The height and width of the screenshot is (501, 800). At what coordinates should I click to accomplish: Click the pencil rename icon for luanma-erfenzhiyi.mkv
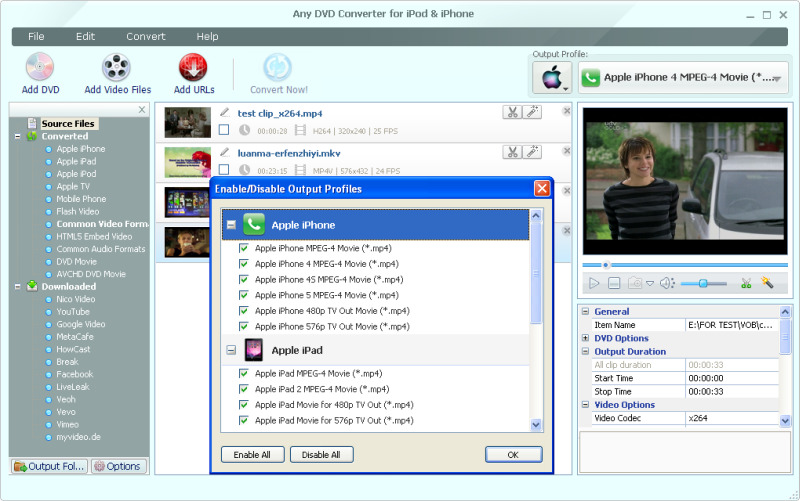click(x=224, y=152)
